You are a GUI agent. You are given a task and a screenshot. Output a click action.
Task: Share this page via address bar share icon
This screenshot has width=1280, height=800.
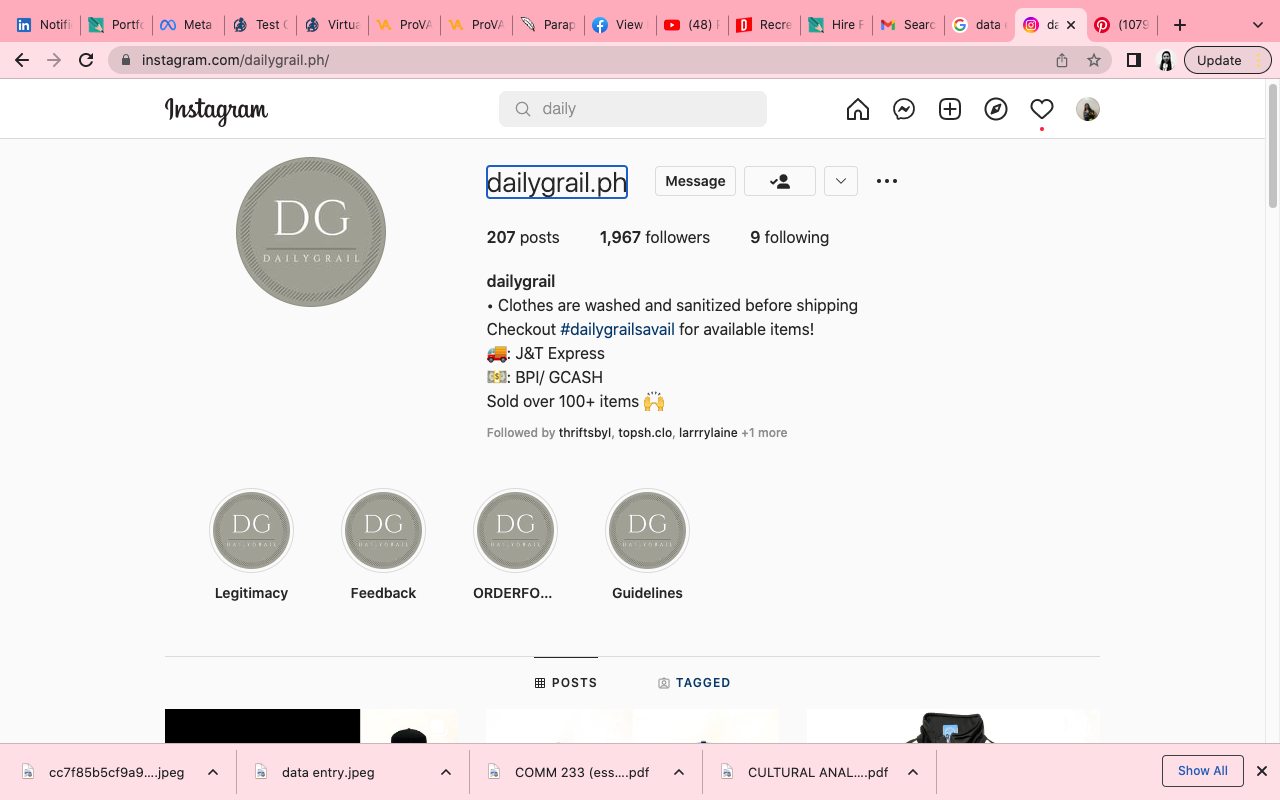coord(1062,60)
